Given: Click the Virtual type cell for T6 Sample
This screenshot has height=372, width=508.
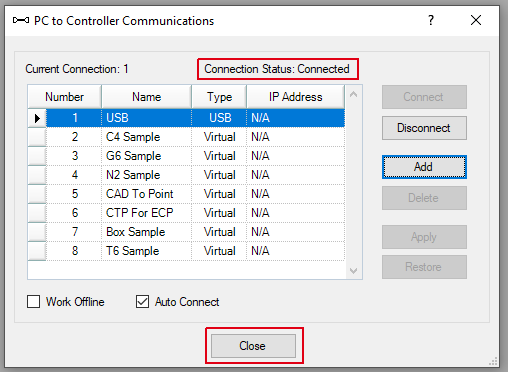Looking at the screenshot, I should click(x=219, y=251).
